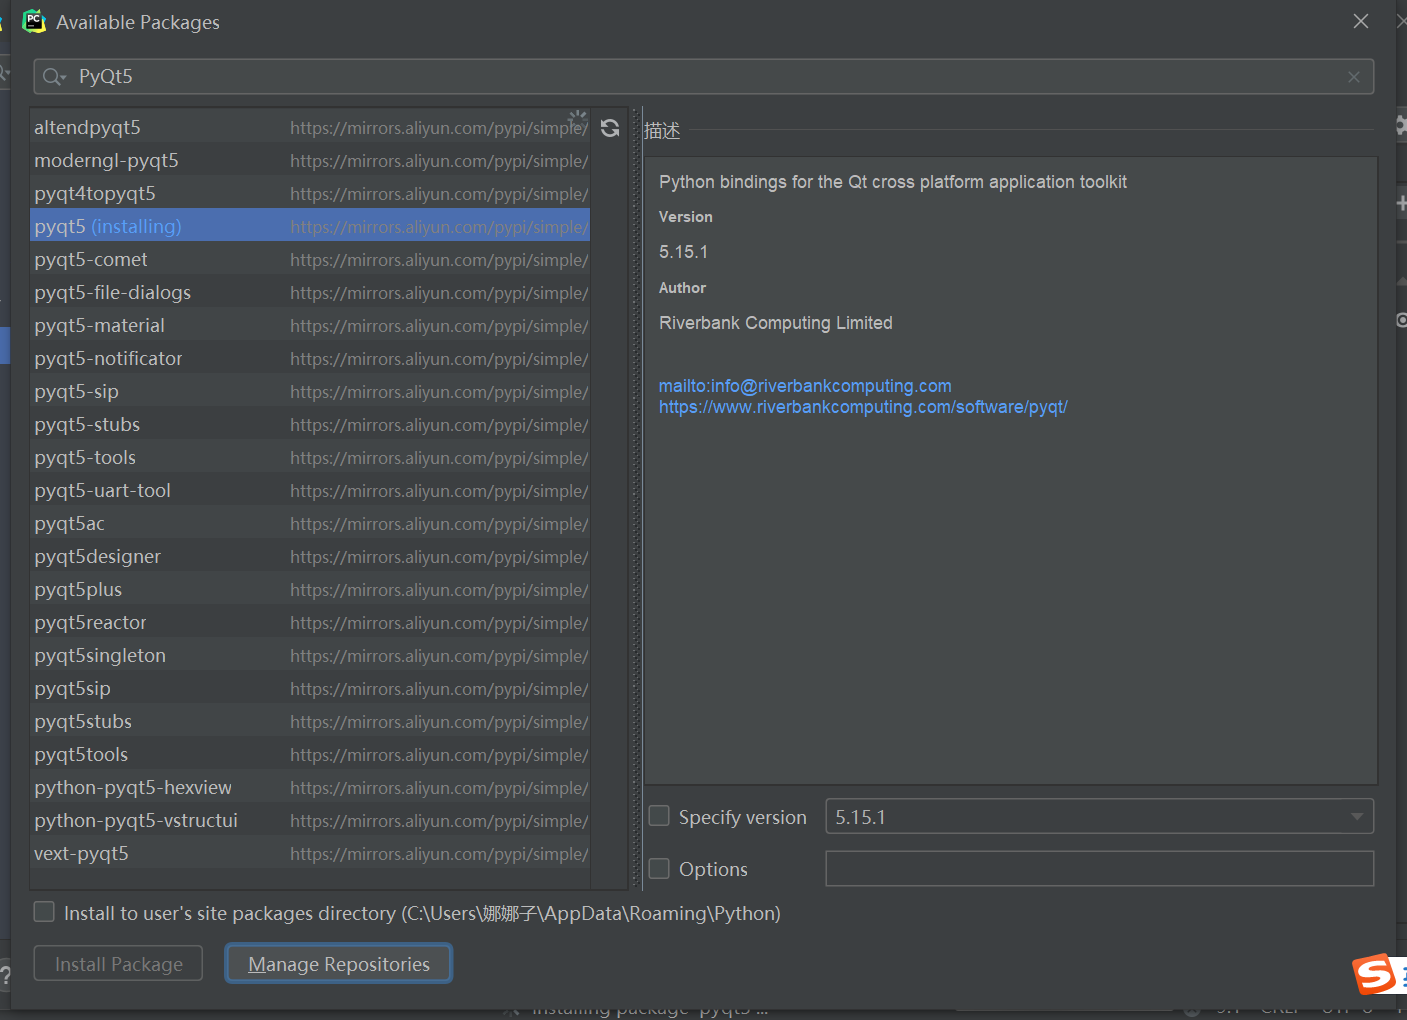Select pyqt5tools package row
This screenshot has width=1407, height=1020.
[310, 754]
